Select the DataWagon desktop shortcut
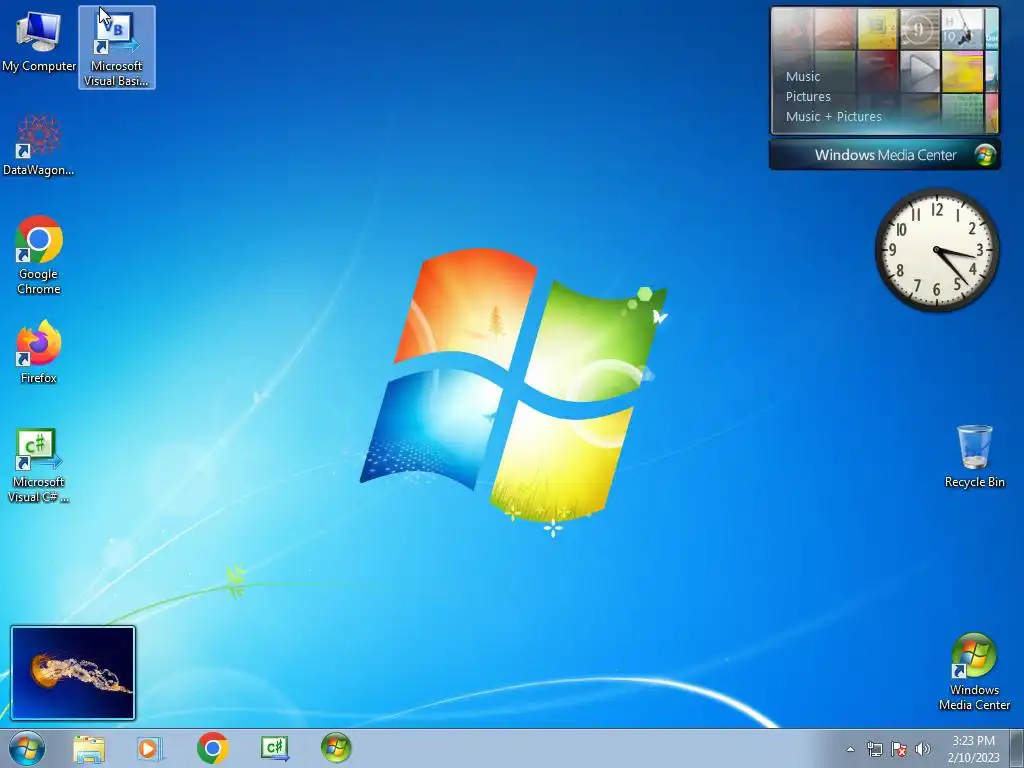Screen dimensions: 1024x768 click(x=39, y=145)
